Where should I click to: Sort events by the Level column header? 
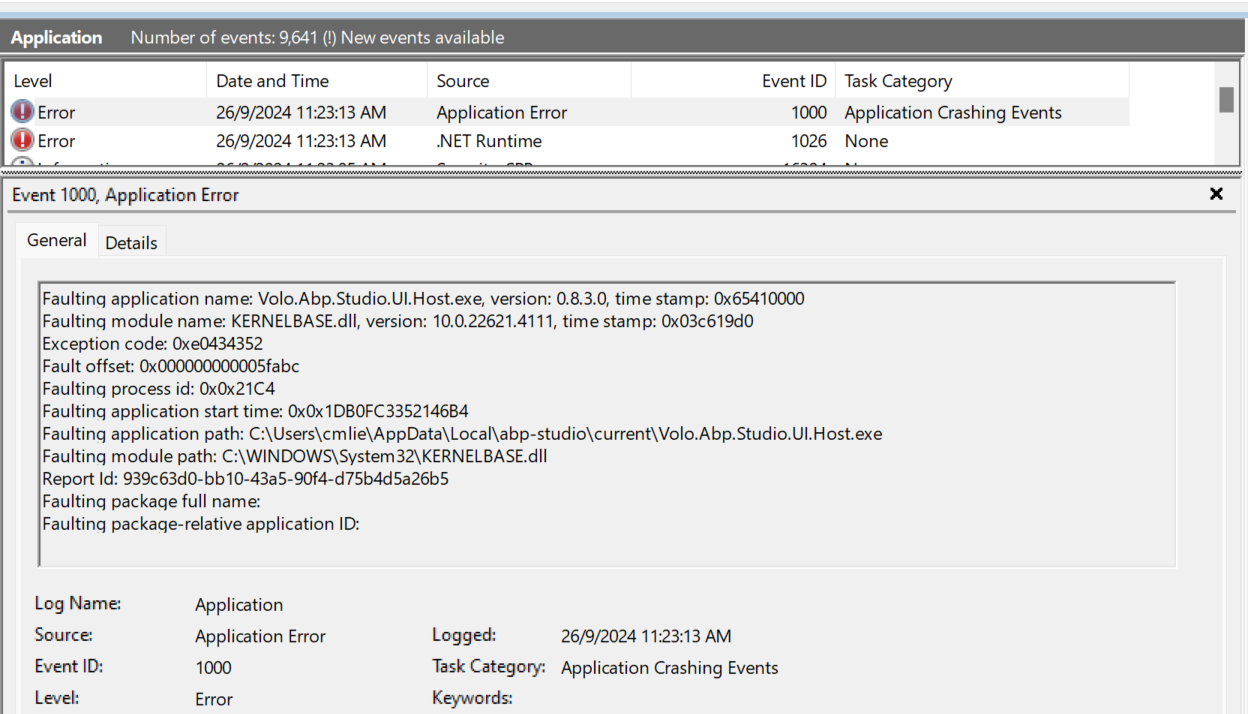tap(33, 81)
